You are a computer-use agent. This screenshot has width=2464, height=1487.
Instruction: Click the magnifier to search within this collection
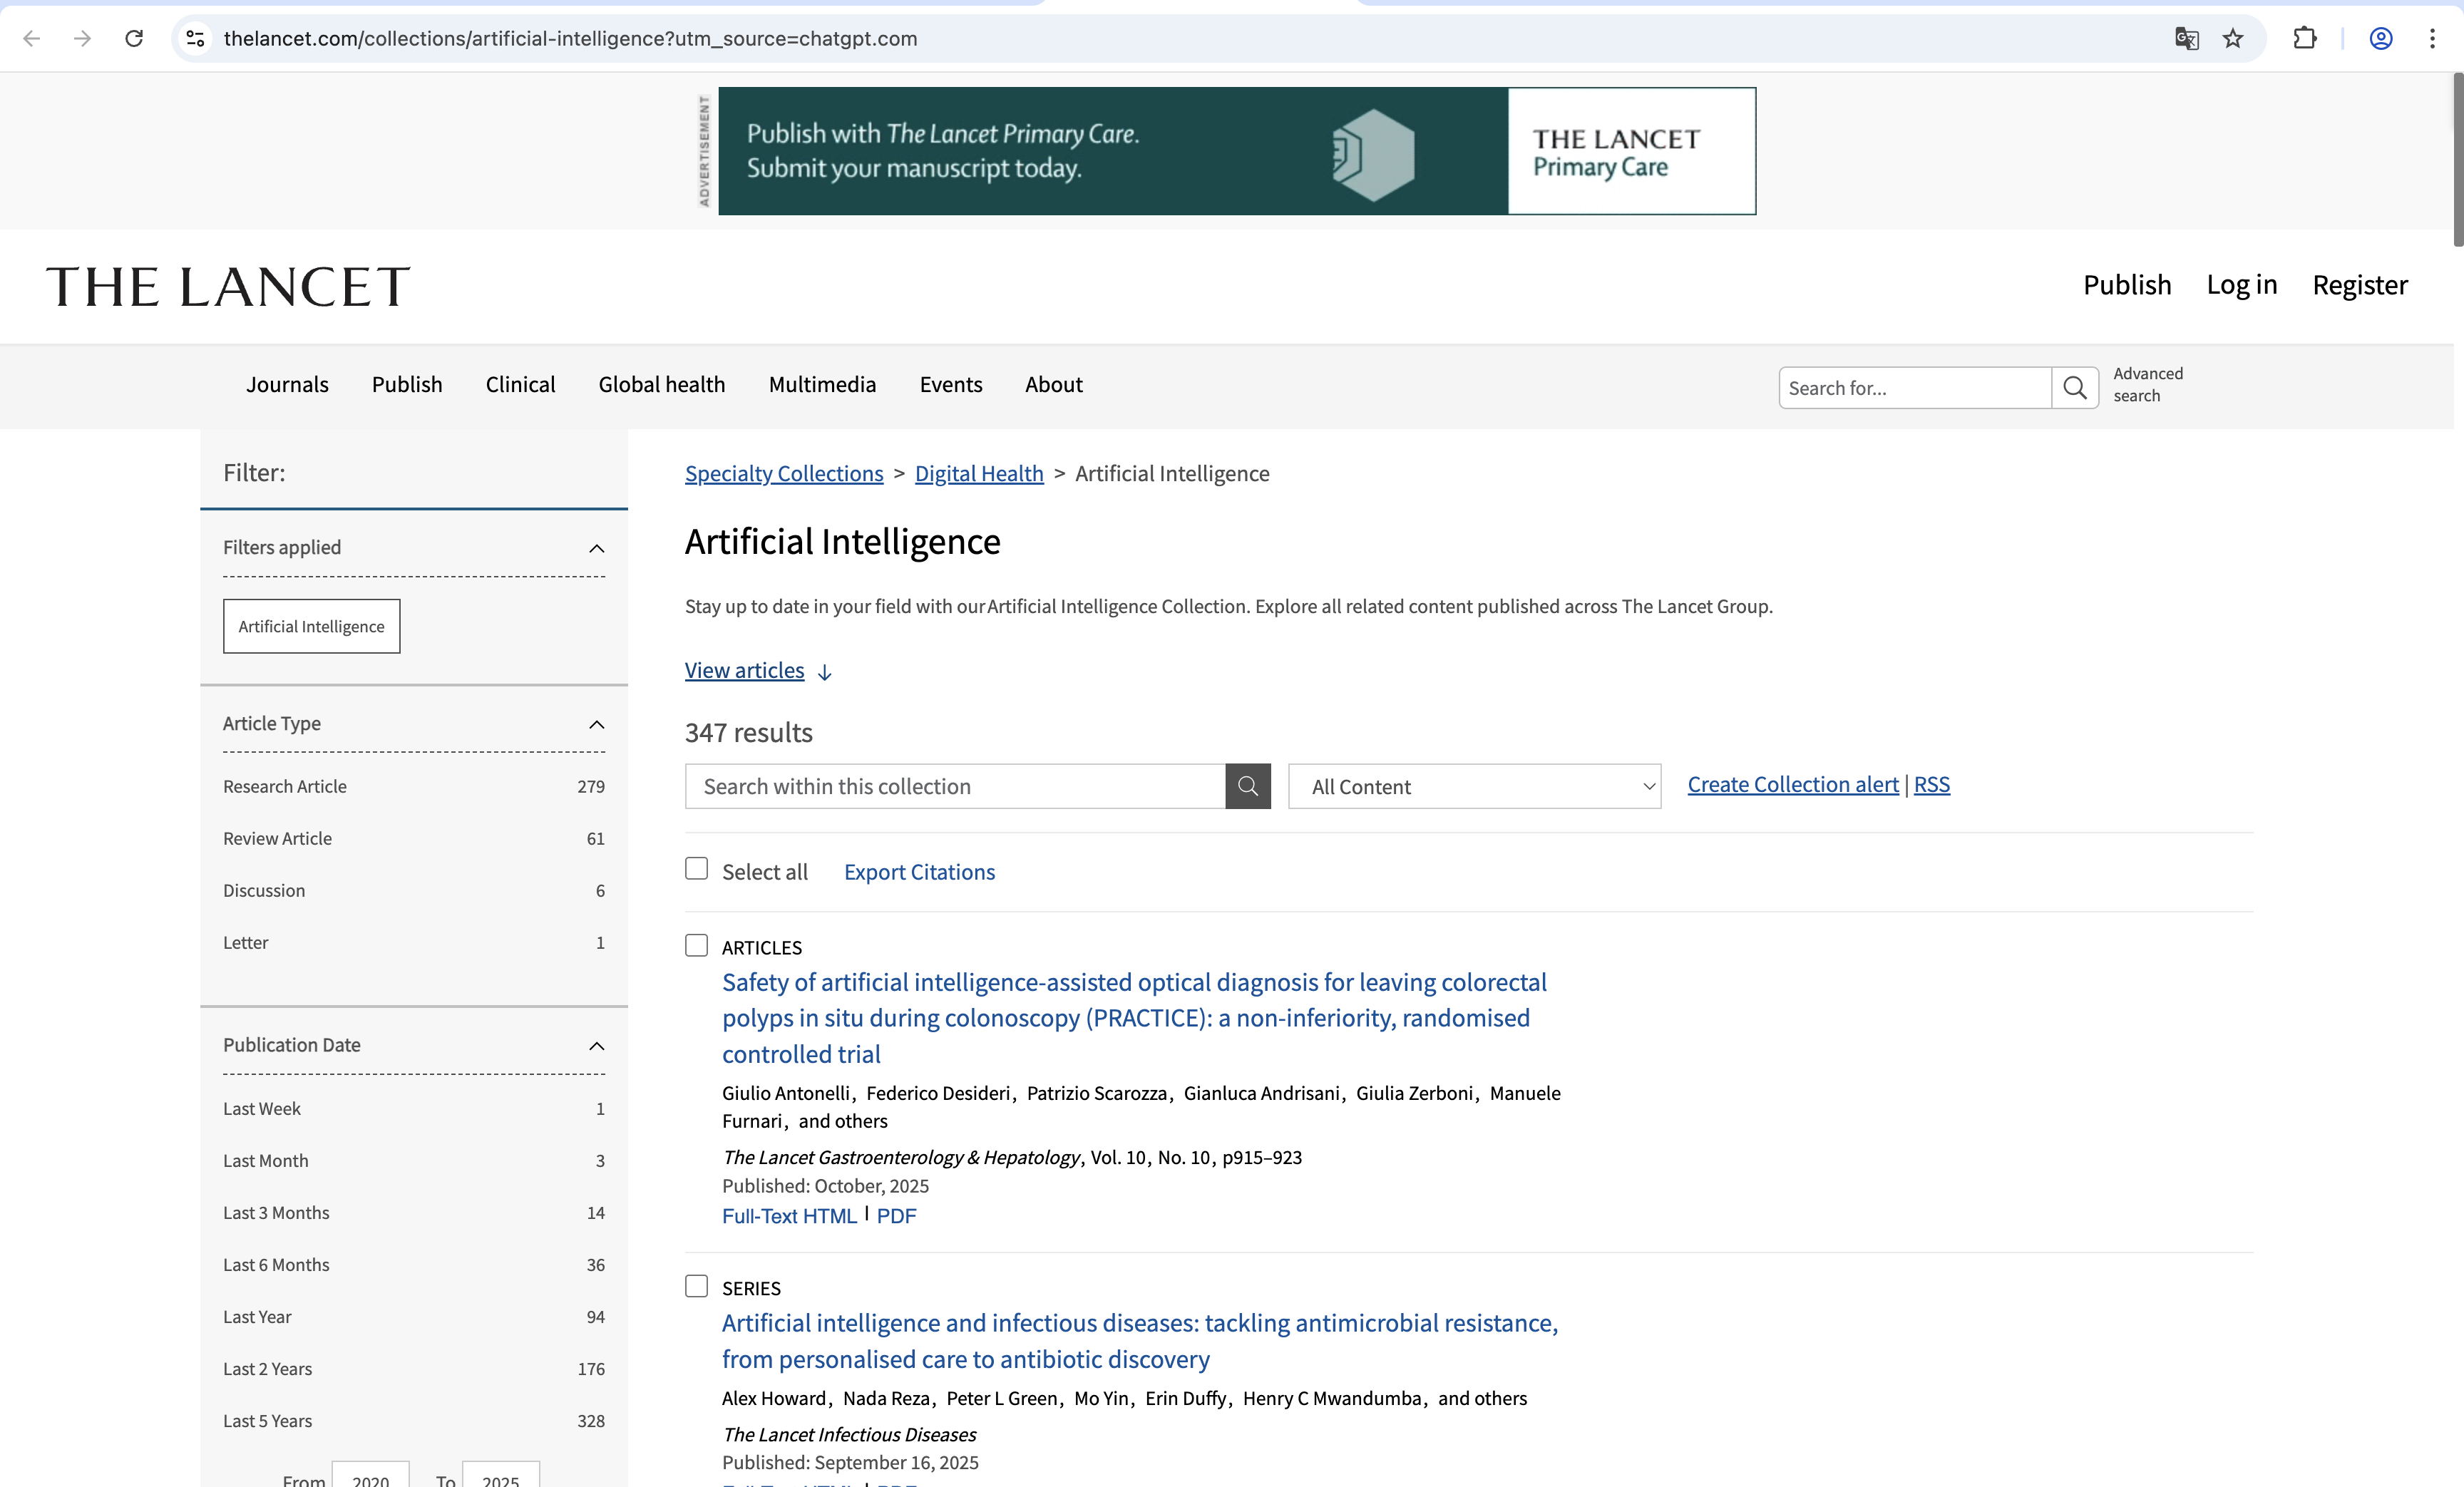tap(1247, 786)
